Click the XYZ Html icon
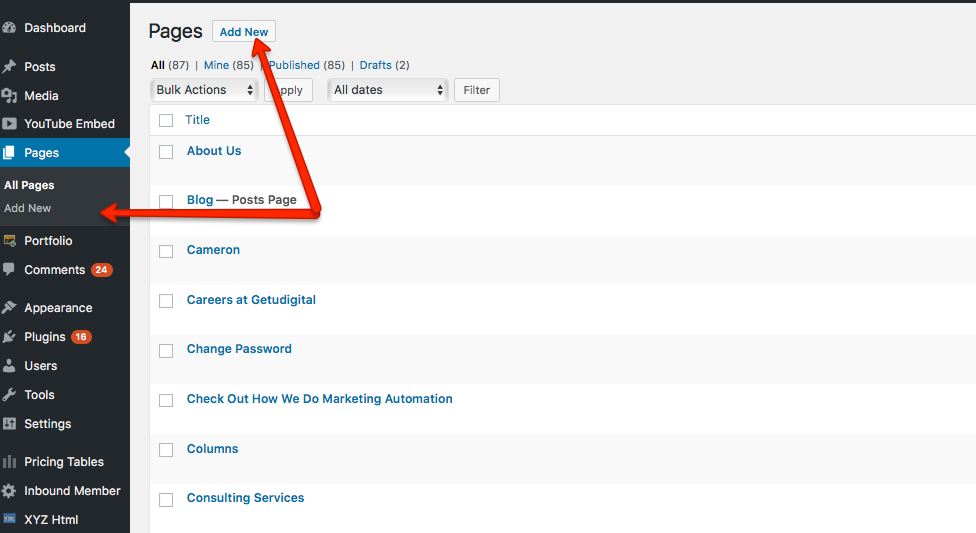The height and width of the screenshot is (533, 976). click(x=9, y=519)
